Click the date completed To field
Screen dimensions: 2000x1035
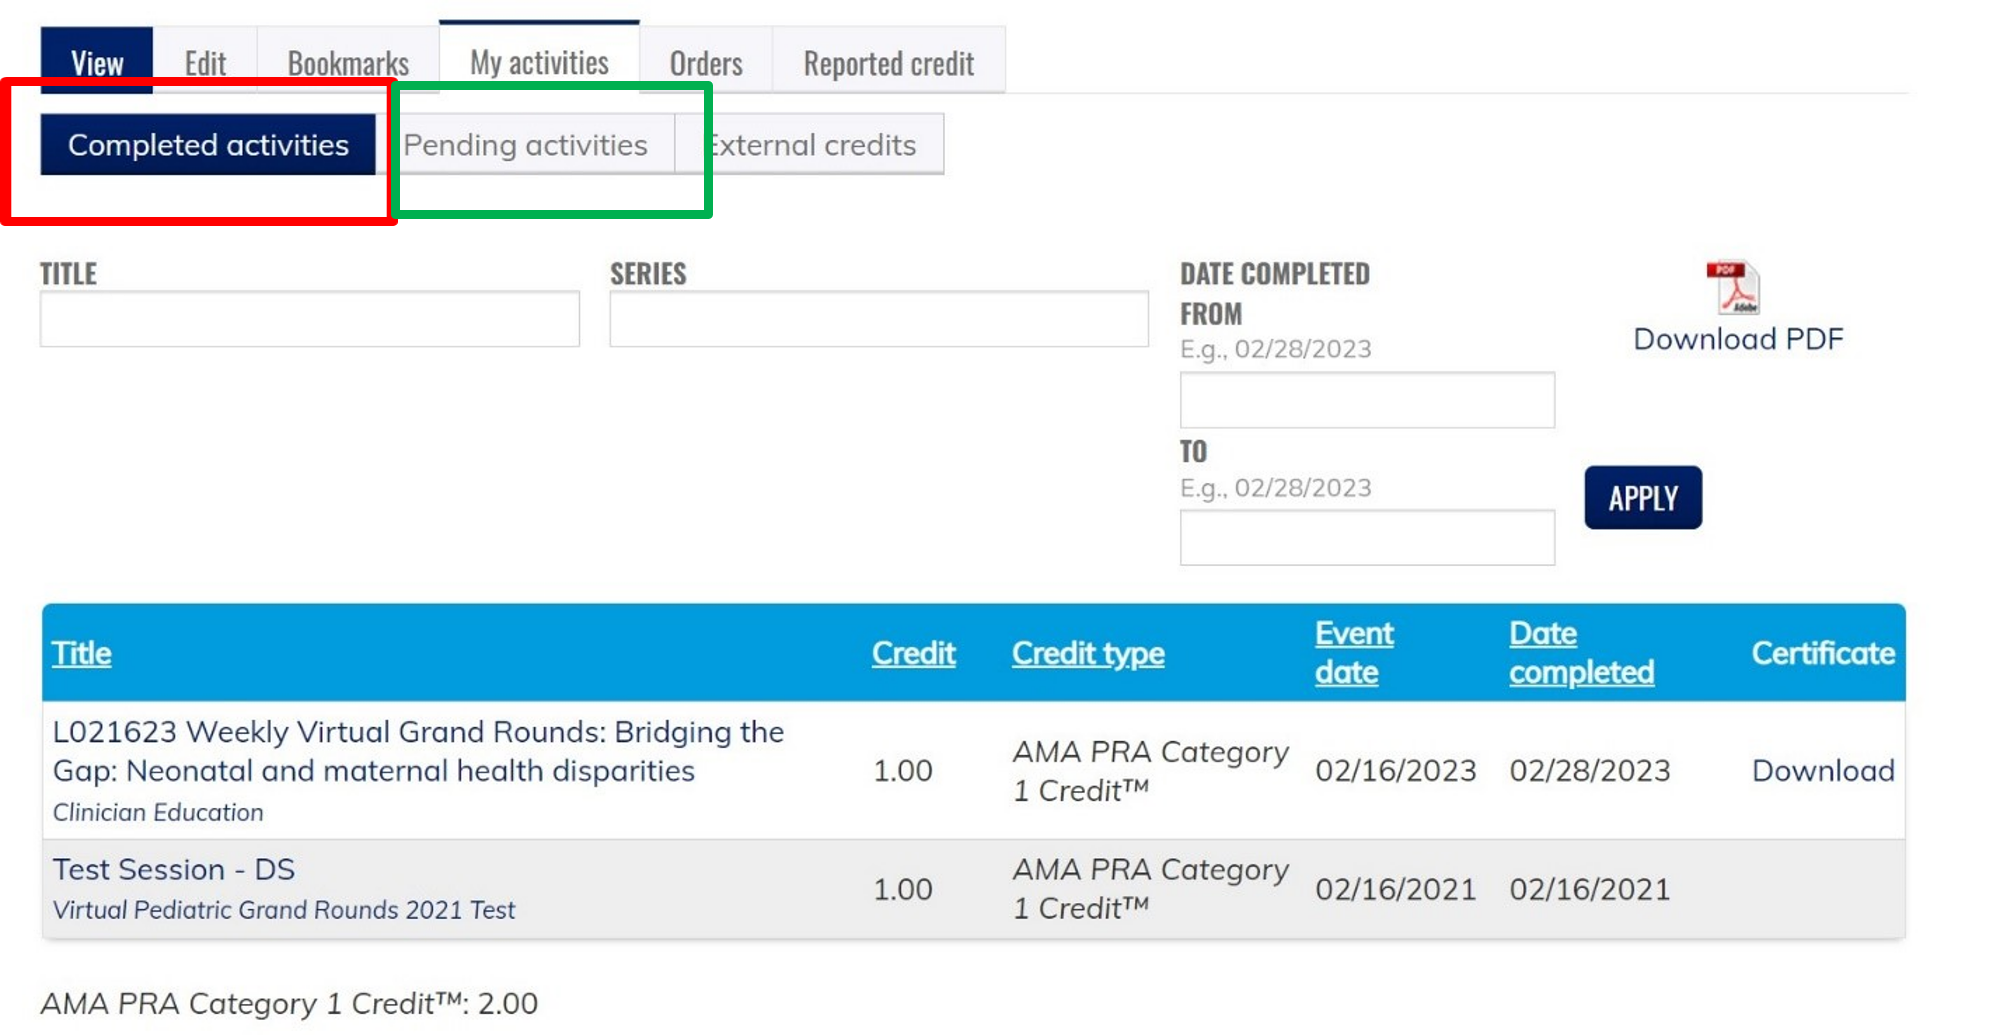click(x=1367, y=538)
